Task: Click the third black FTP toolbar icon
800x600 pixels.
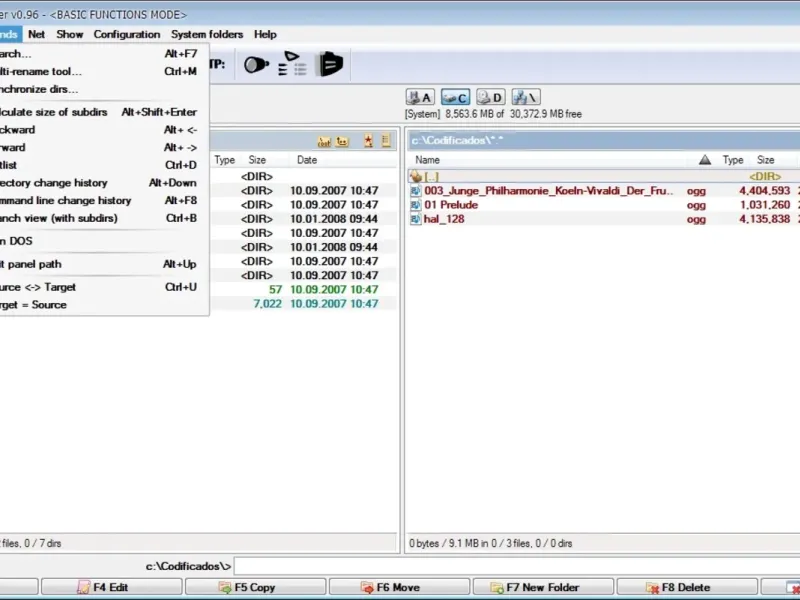Action: (x=330, y=65)
